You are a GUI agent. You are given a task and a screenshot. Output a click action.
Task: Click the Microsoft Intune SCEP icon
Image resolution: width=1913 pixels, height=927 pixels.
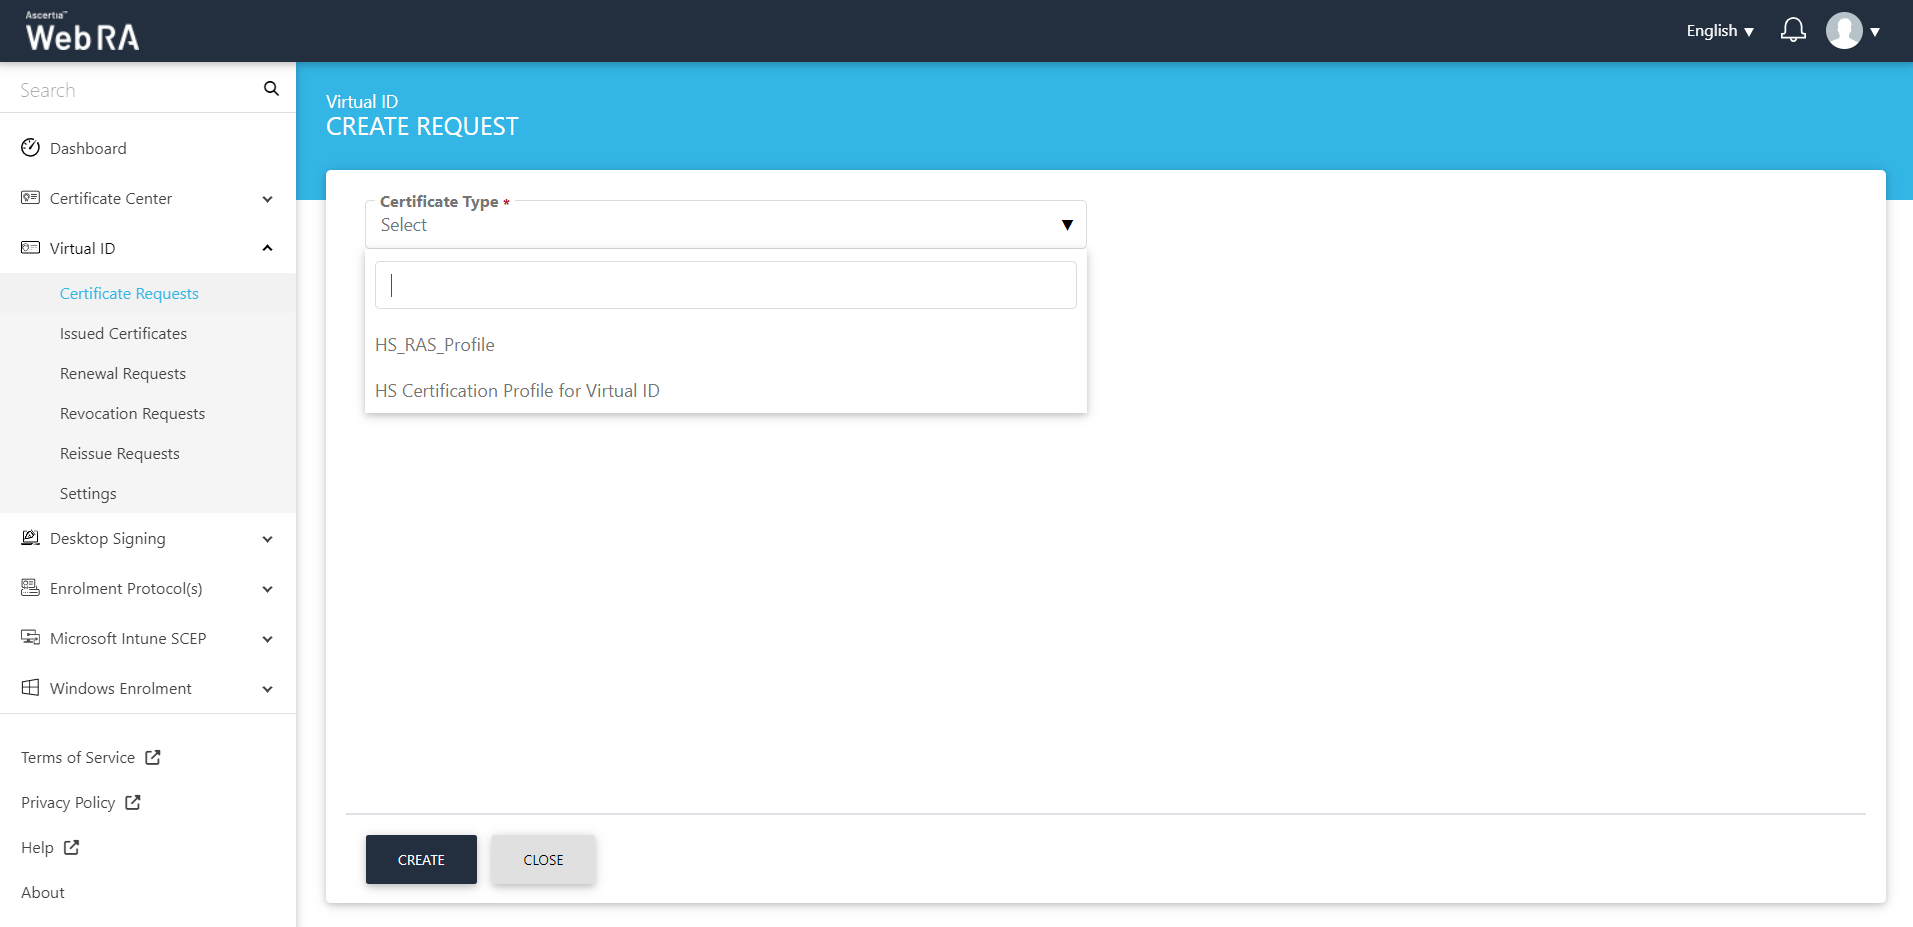click(x=30, y=638)
